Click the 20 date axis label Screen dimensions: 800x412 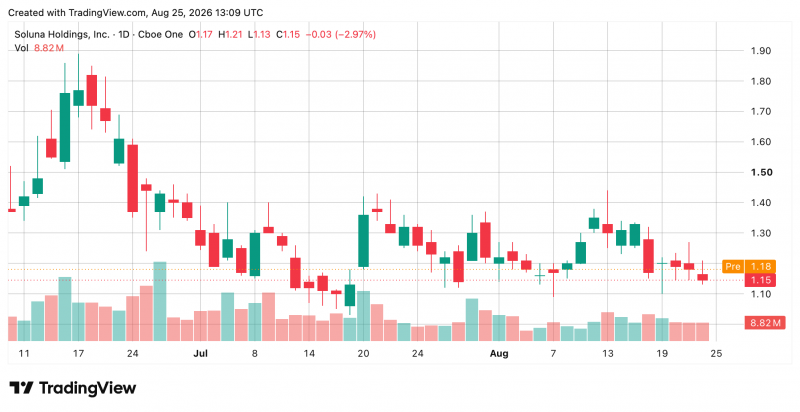click(x=363, y=353)
